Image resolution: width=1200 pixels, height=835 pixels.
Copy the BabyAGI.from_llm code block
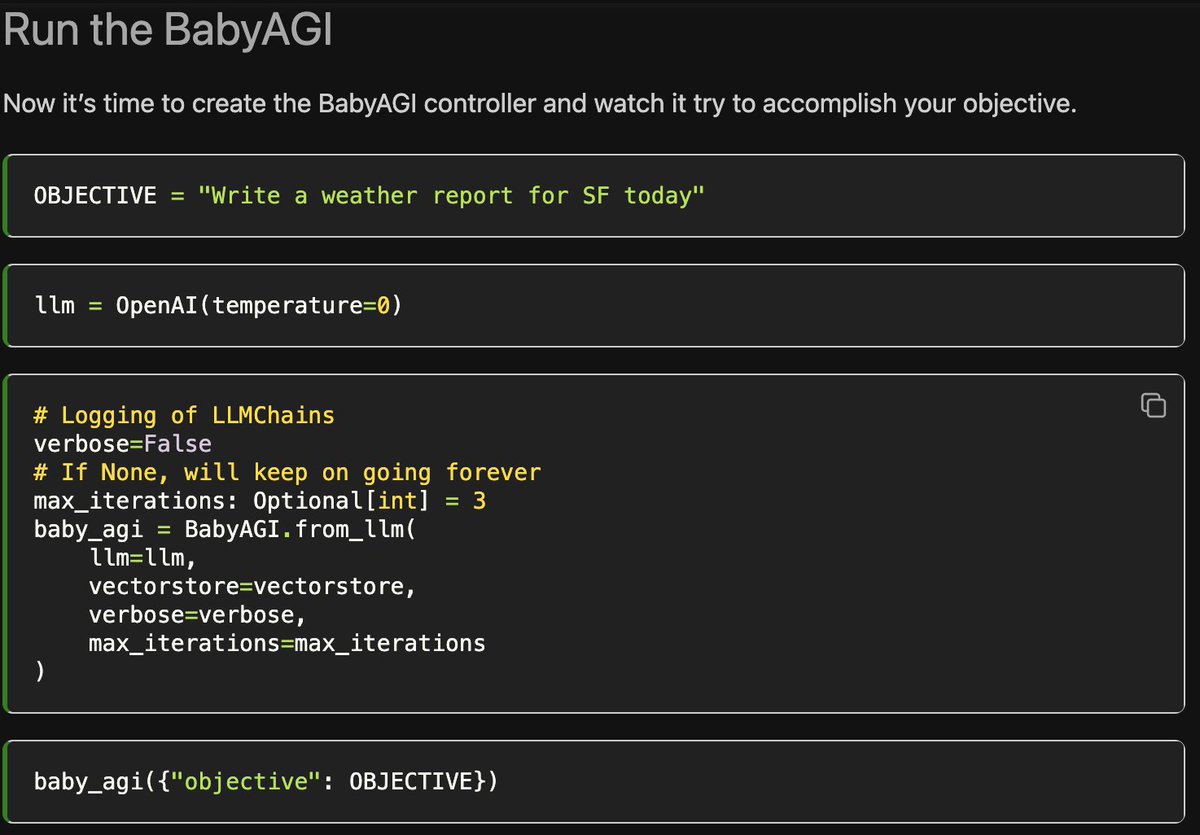[x=1153, y=405]
